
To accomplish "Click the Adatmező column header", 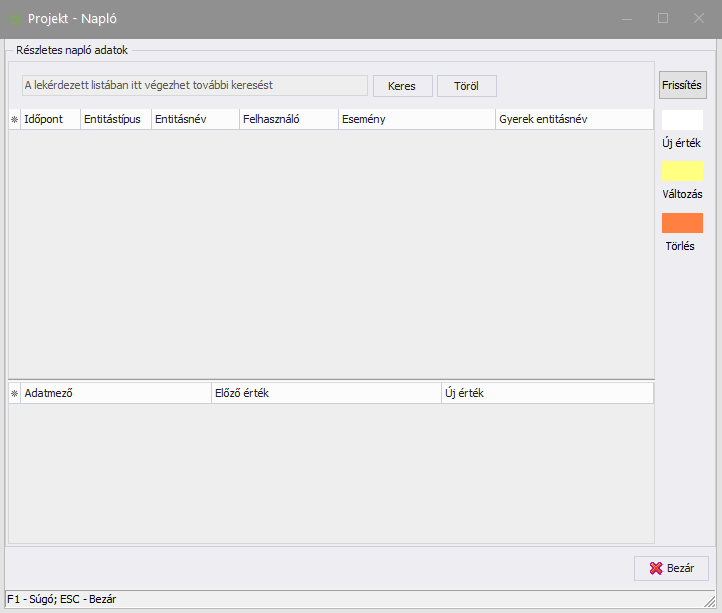I will (x=115, y=393).
